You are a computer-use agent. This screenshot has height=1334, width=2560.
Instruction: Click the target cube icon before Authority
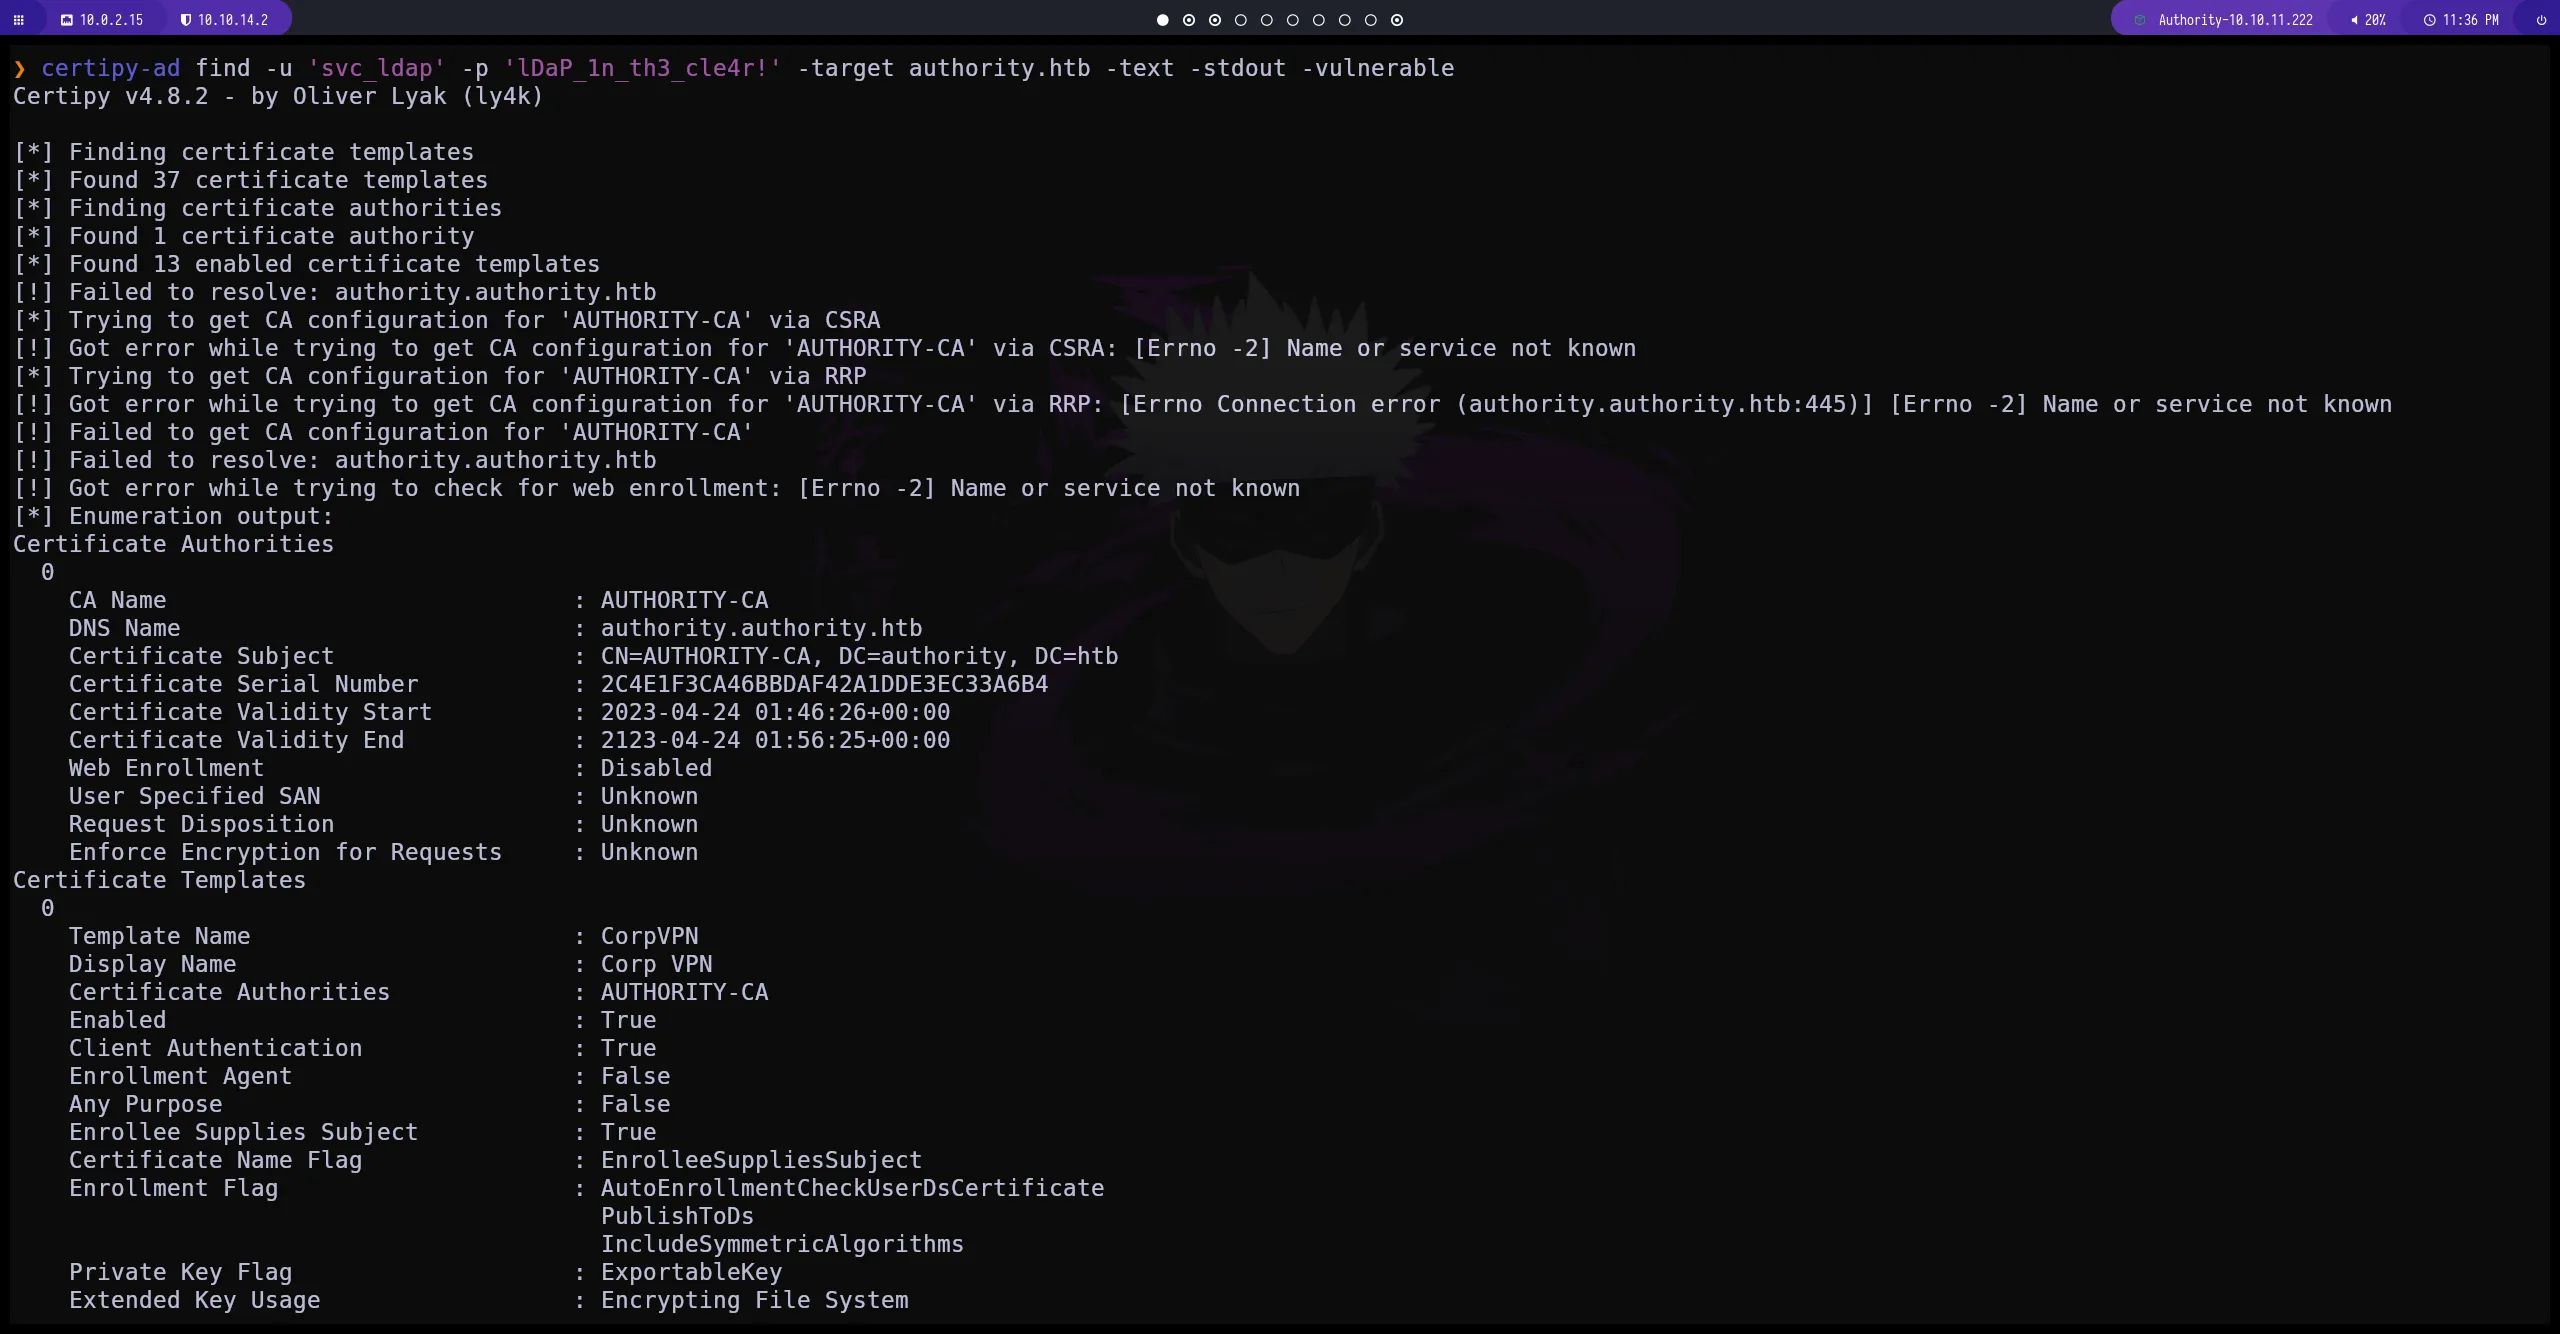(2140, 20)
